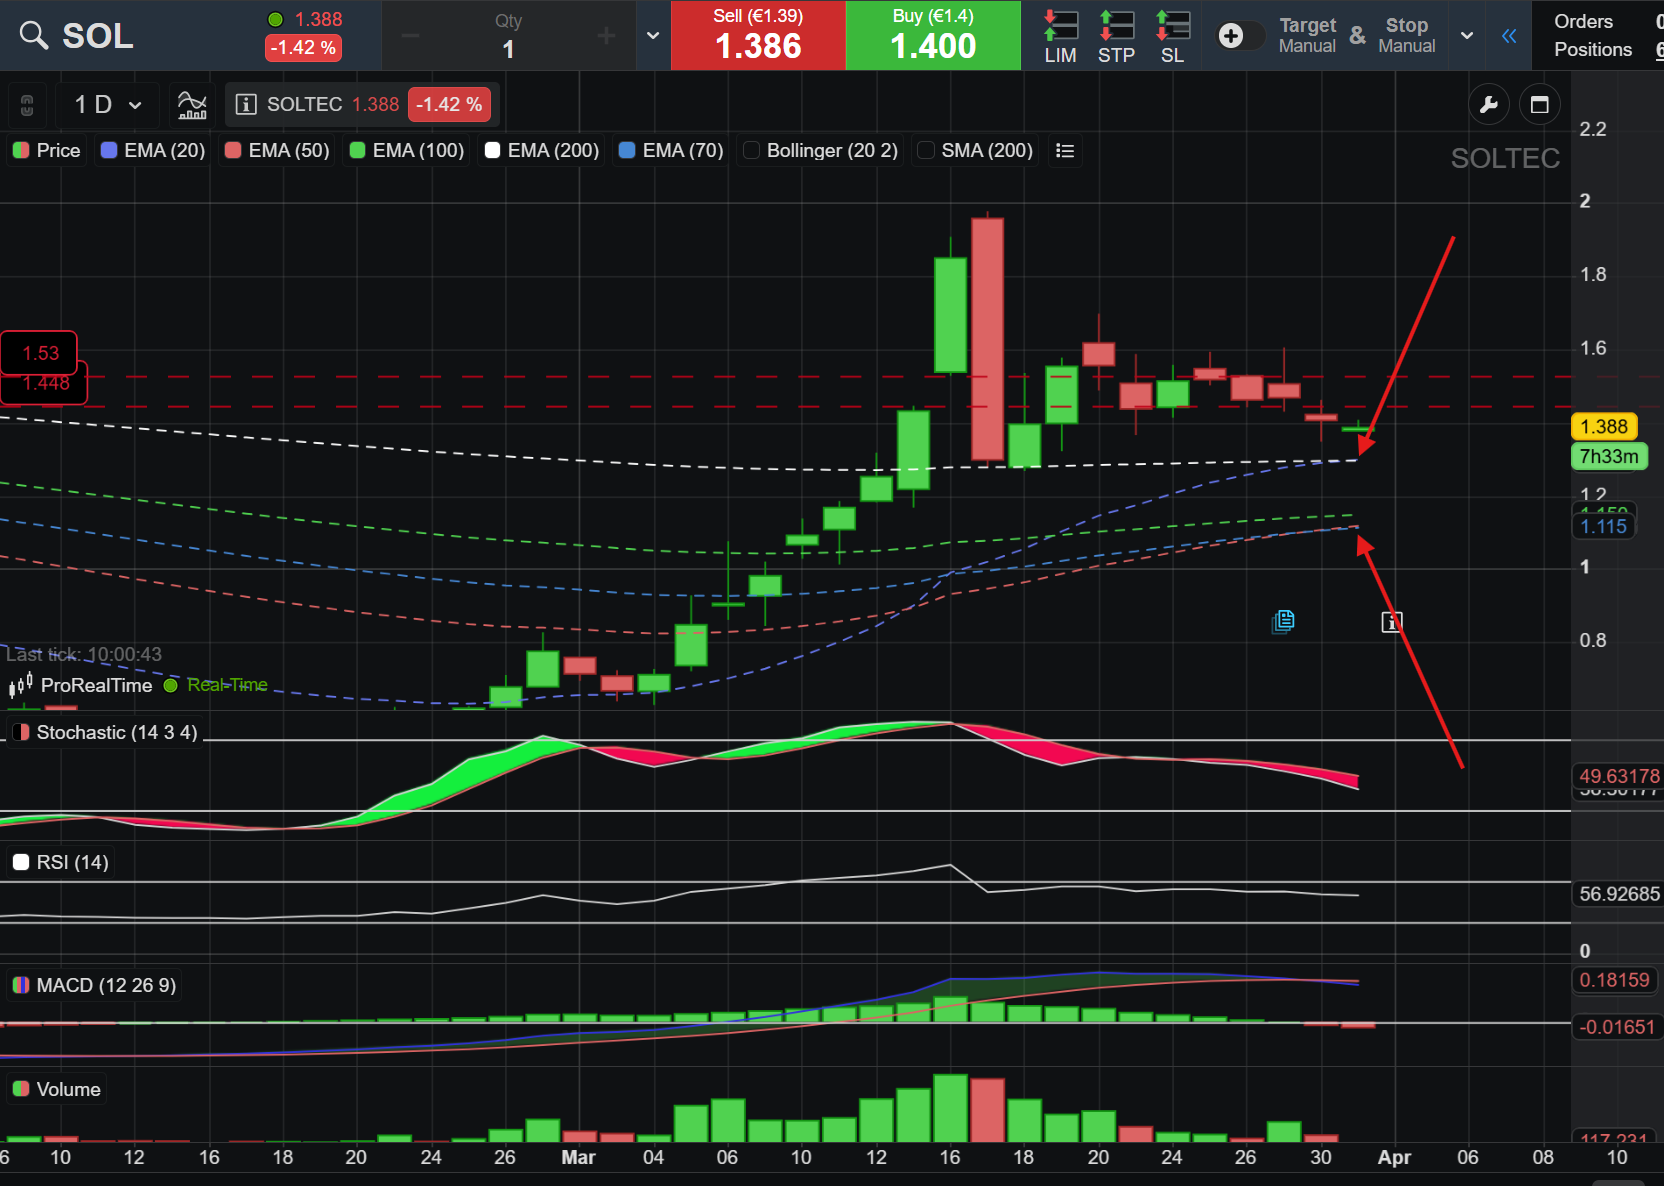
Task: Click the 49.63178 stochastic value
Action: [1619, 776]
